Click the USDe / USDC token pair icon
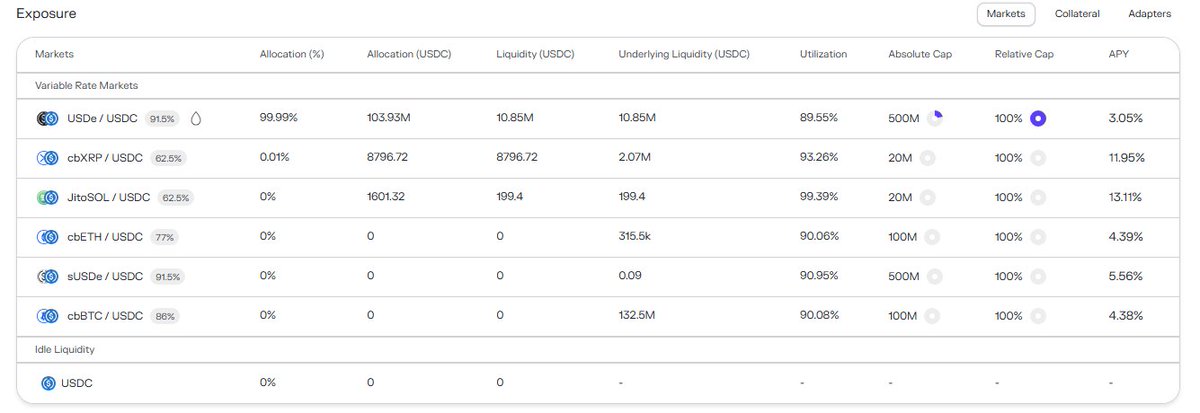This screenshot has width=1200, height=413. [x=48, y=118]
